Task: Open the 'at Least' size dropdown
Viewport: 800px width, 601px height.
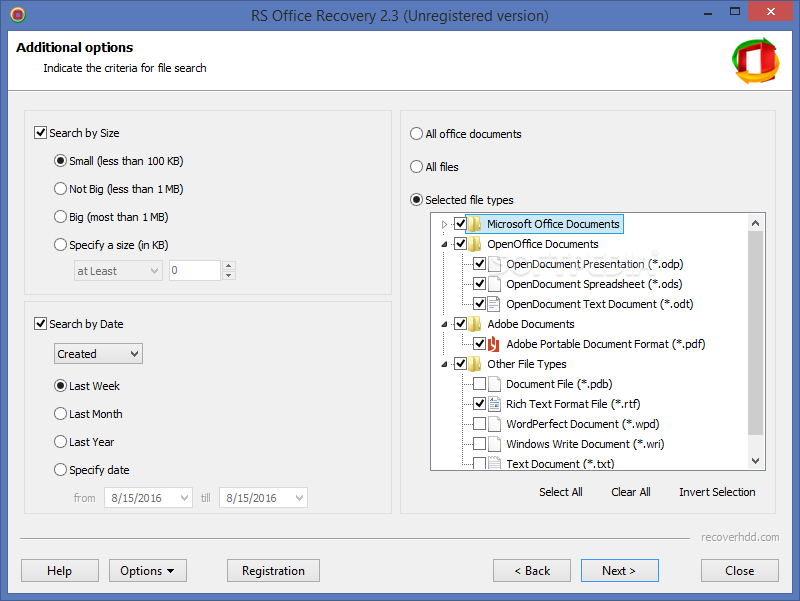Action: 118,271
